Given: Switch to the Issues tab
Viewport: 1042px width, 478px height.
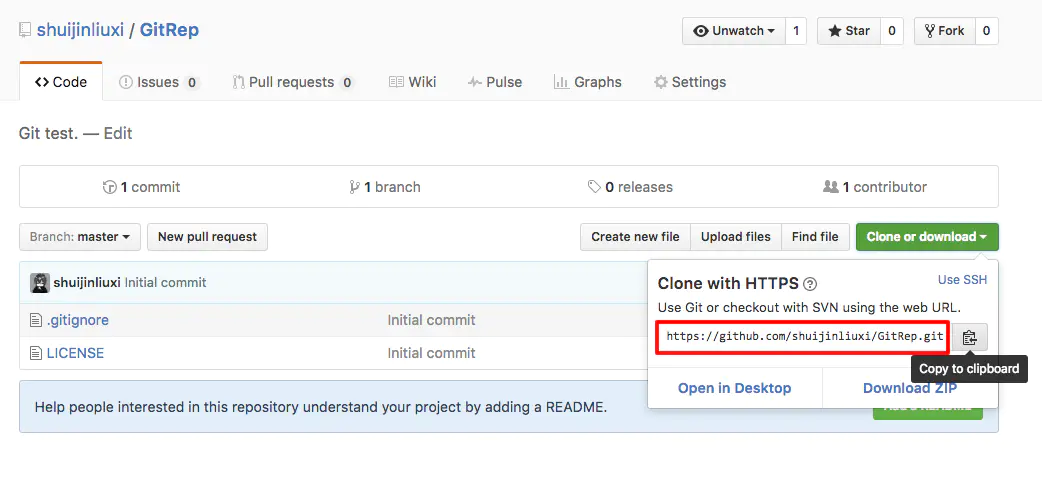Looking at the screenshot, I should point(158,82).
